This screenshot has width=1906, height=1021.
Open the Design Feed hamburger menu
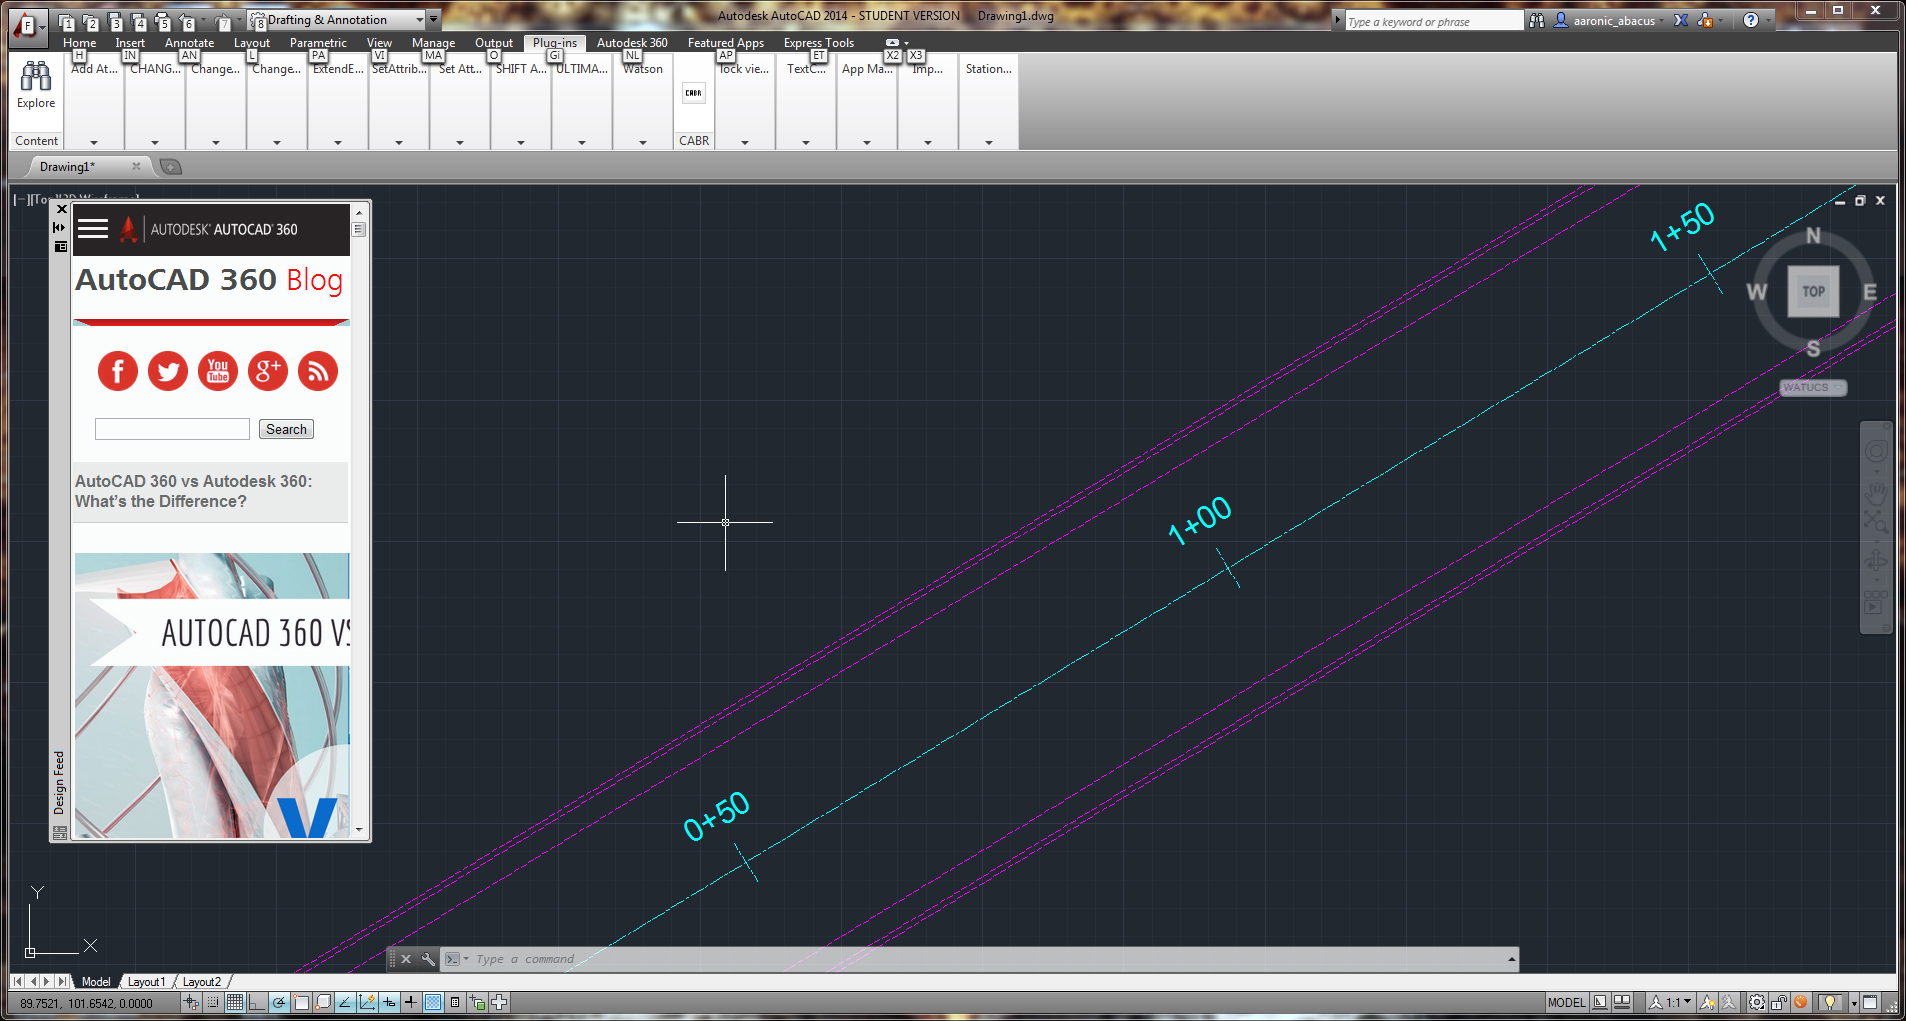pos(93,229)
